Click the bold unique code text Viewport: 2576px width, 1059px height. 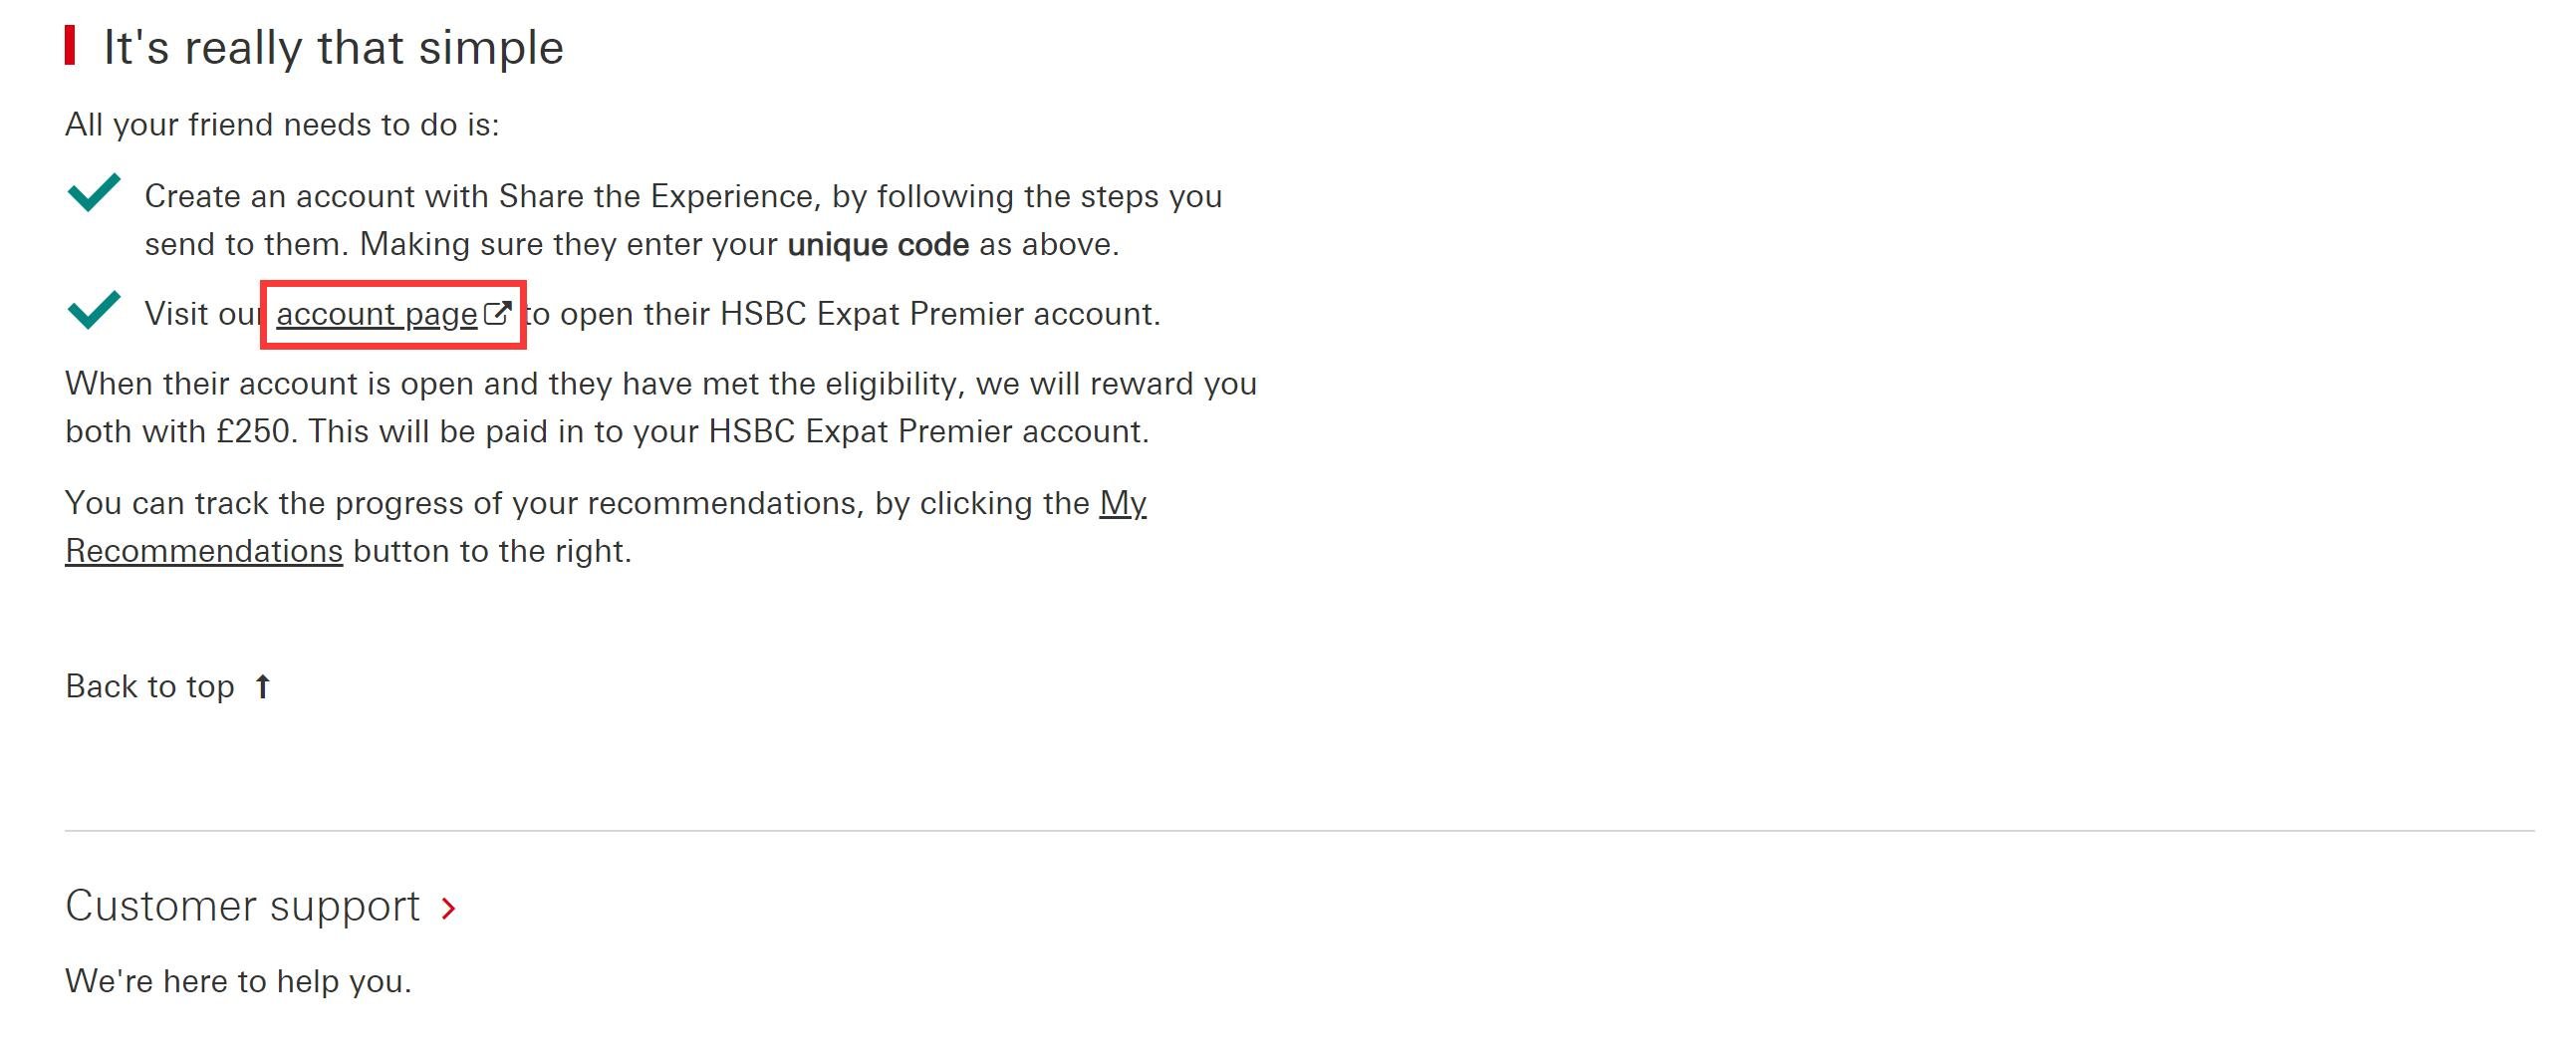[878, 245]
